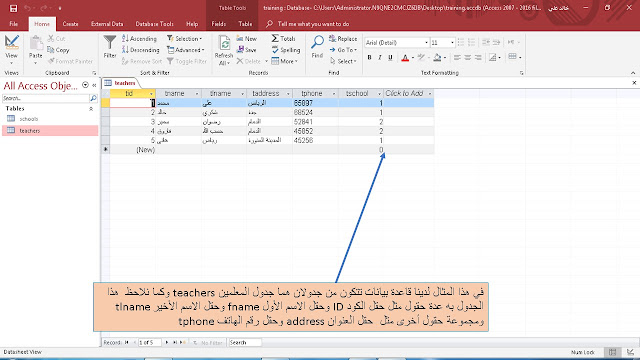The height and width of the screenshot is (360, 640).
Task: Click Save record button
Action: click(x=247, y=50)
